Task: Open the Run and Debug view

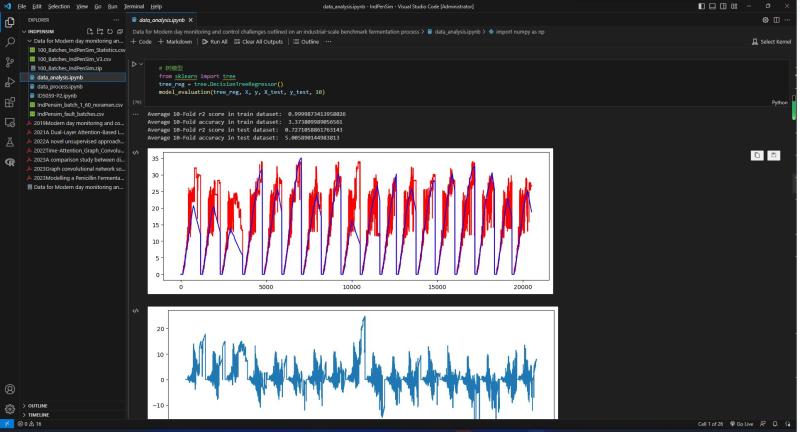Action: pyautogui.click(x=9, y=82)
